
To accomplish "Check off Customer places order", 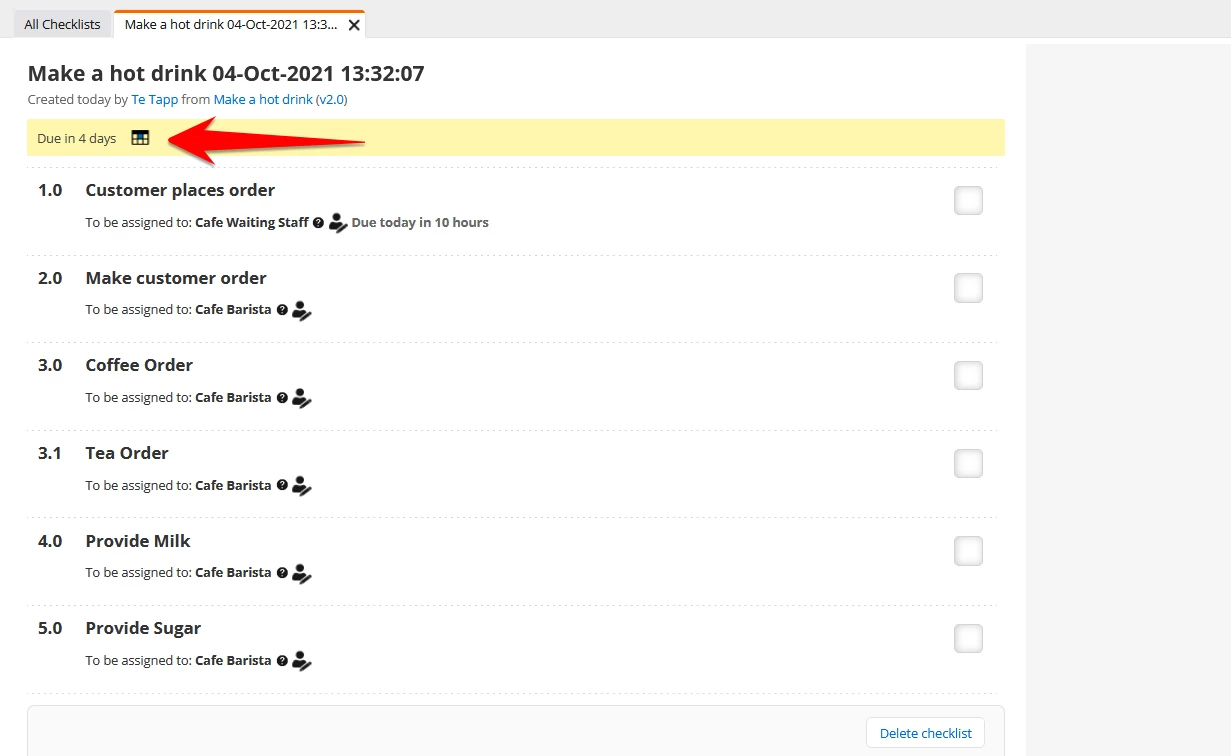I will (x=967, y=200).
